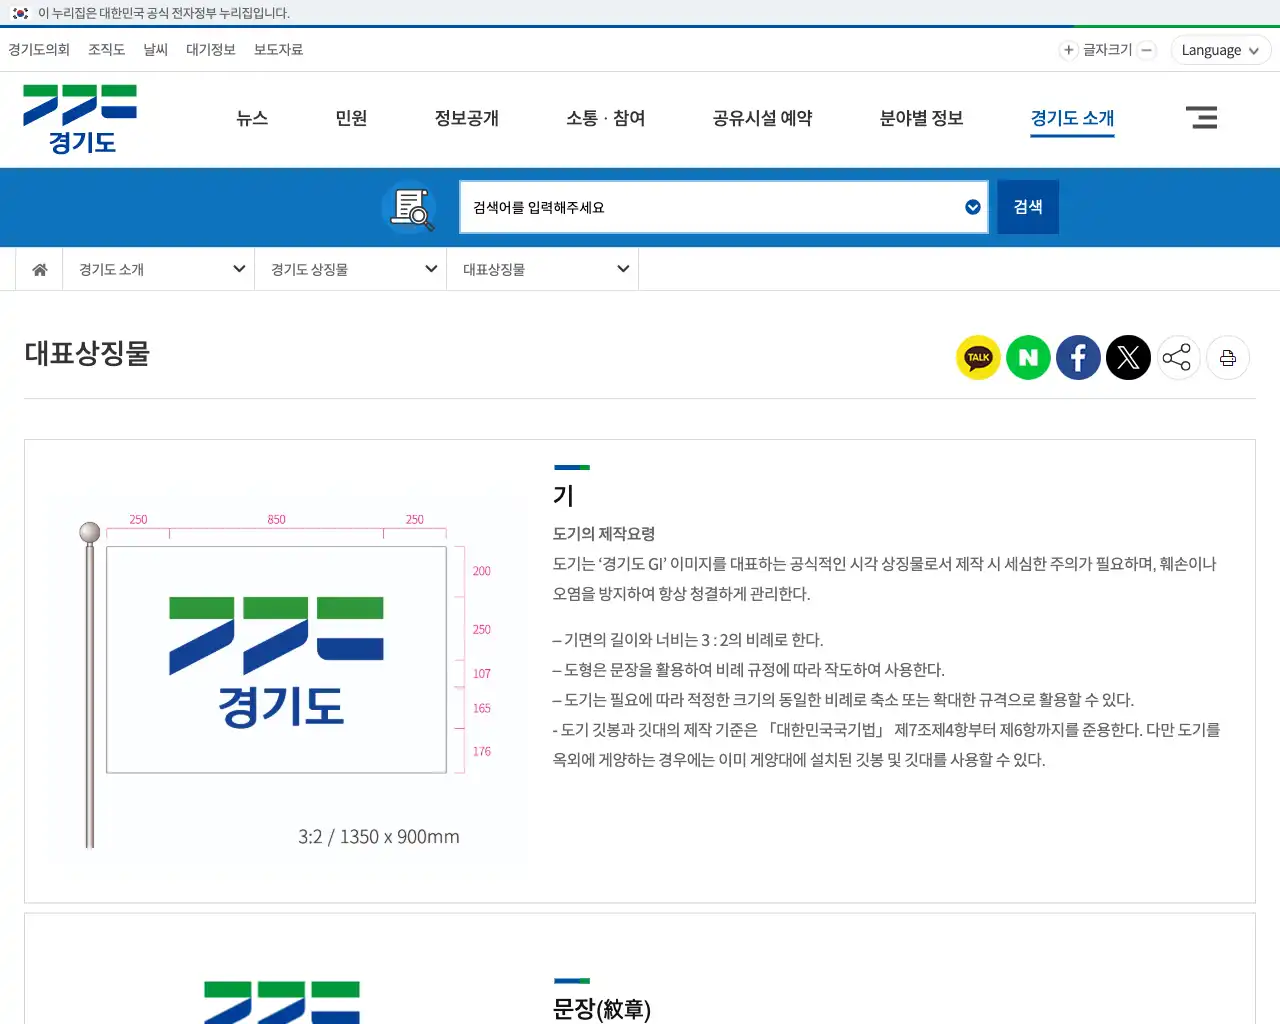The width and height of the screenshot is (1280, 1024).
Task: Click the 문장 emblem image
Action: tap(282, 1001)
